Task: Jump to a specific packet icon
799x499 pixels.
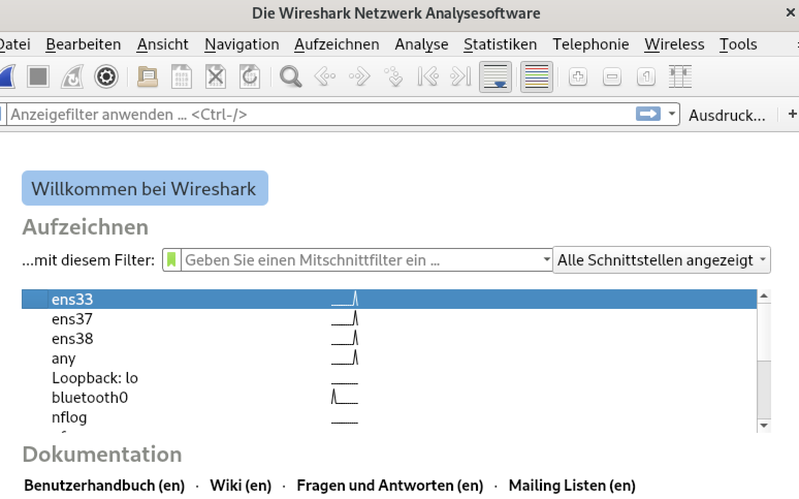Action: click(393, 77)
